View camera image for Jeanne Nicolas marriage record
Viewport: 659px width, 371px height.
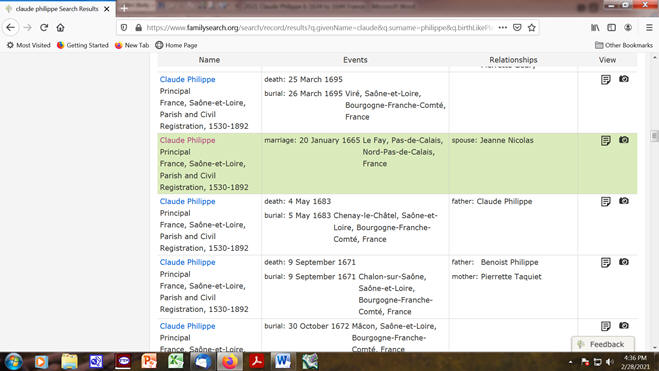coord(624,140)
